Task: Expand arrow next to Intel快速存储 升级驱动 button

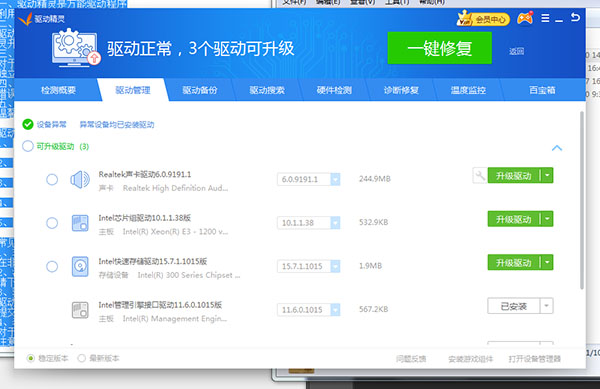Action: 547,262
